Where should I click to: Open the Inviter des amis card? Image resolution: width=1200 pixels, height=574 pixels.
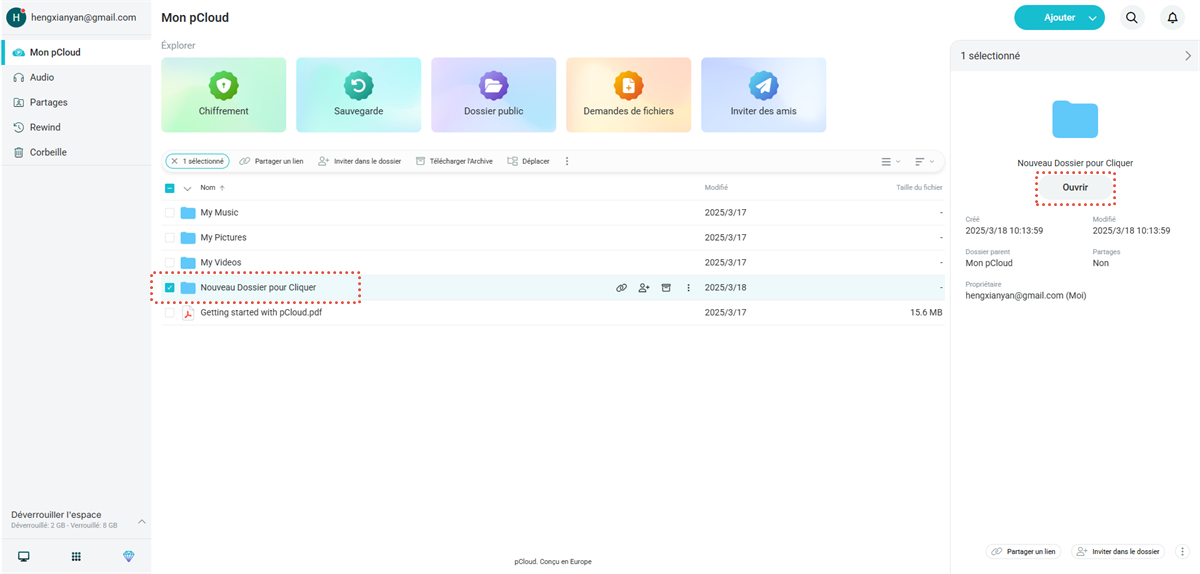coord(763,95)
